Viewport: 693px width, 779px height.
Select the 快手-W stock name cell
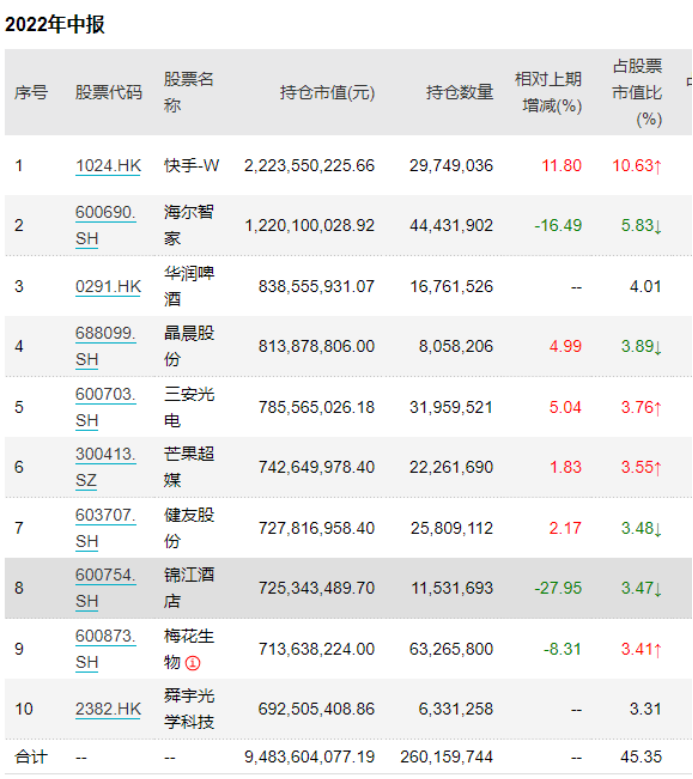point(191,166)
